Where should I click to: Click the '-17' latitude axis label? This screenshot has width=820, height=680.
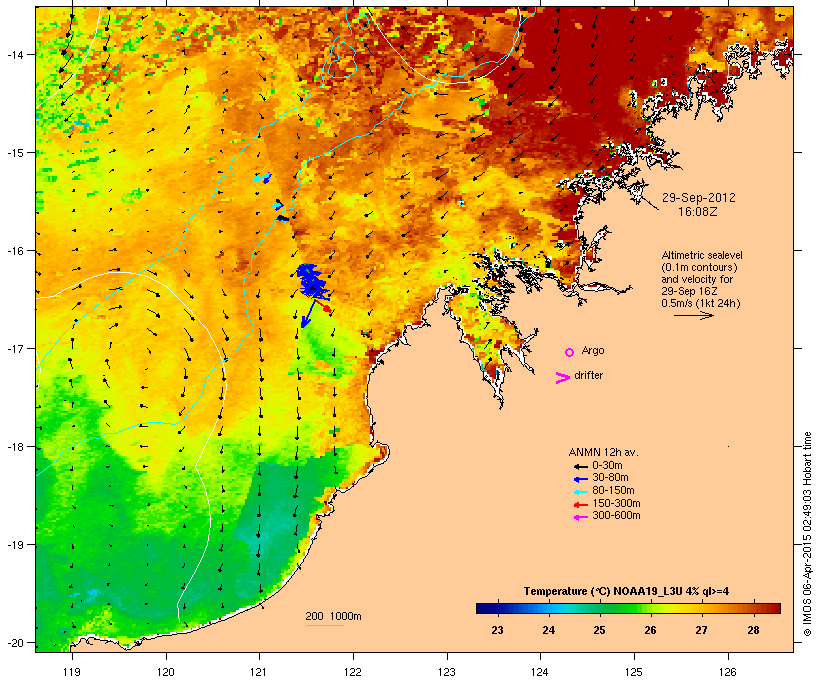click(15, 348)
